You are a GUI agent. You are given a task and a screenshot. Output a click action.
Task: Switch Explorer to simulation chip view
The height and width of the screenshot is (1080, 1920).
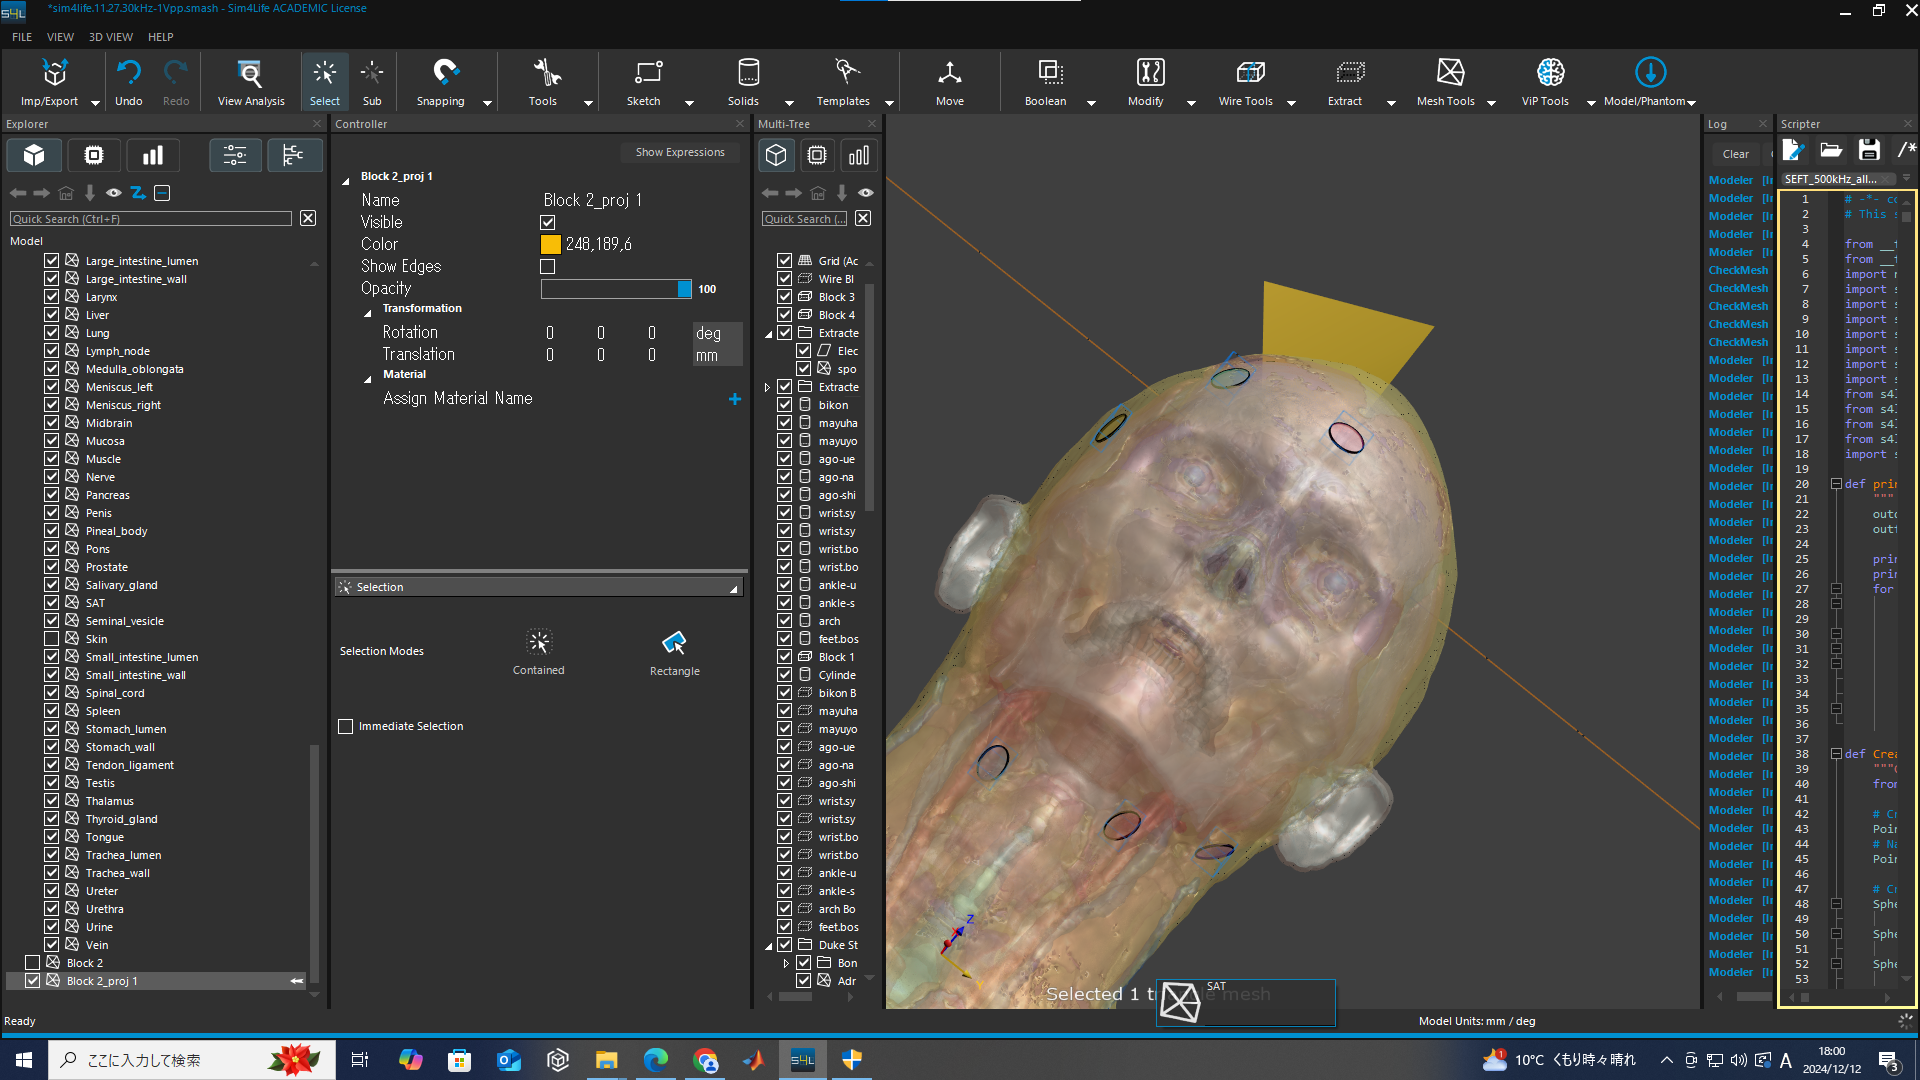[x=94, y=155]
